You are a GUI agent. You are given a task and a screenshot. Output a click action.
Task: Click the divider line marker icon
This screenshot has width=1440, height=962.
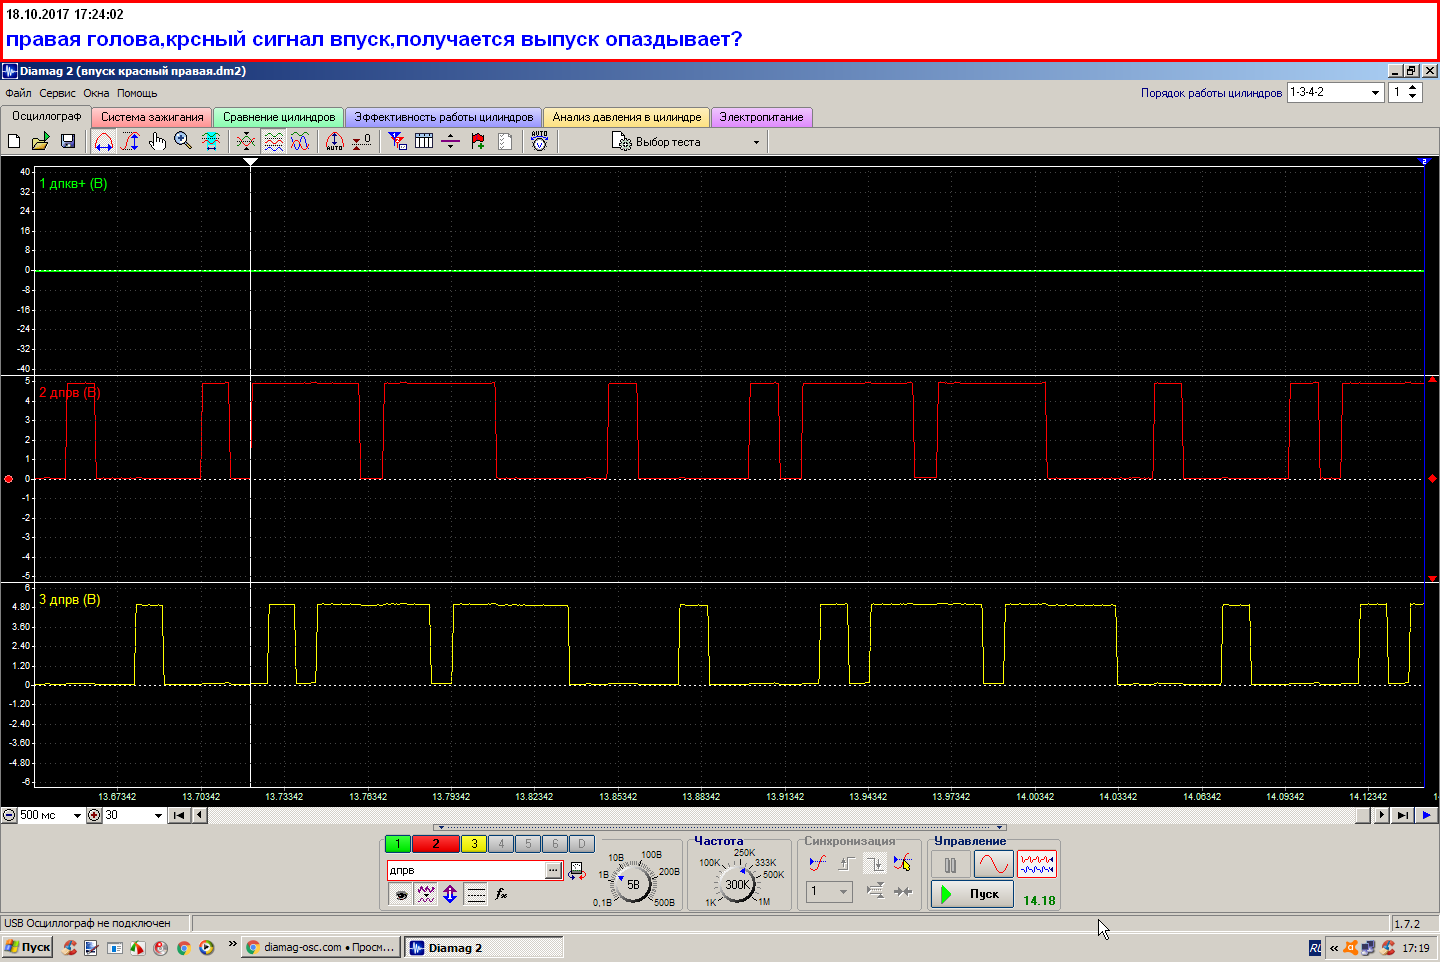(451, 141)
